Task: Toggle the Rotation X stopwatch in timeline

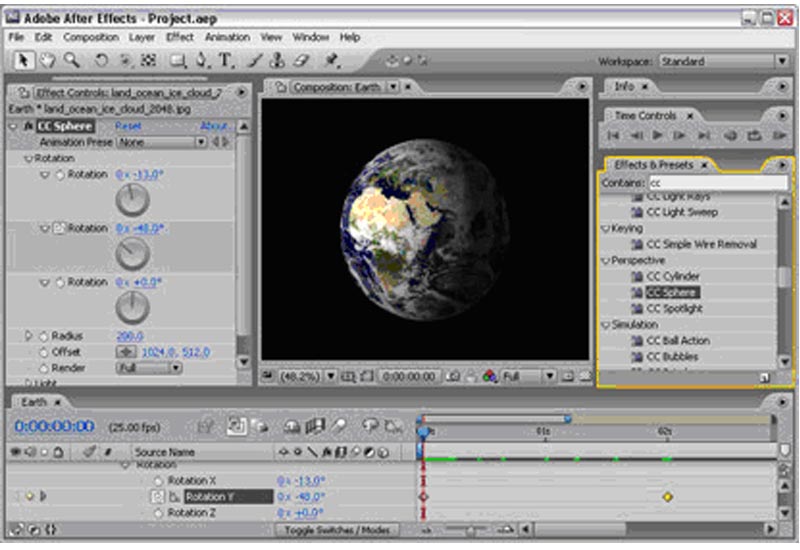Action: (x=158, y=481)
